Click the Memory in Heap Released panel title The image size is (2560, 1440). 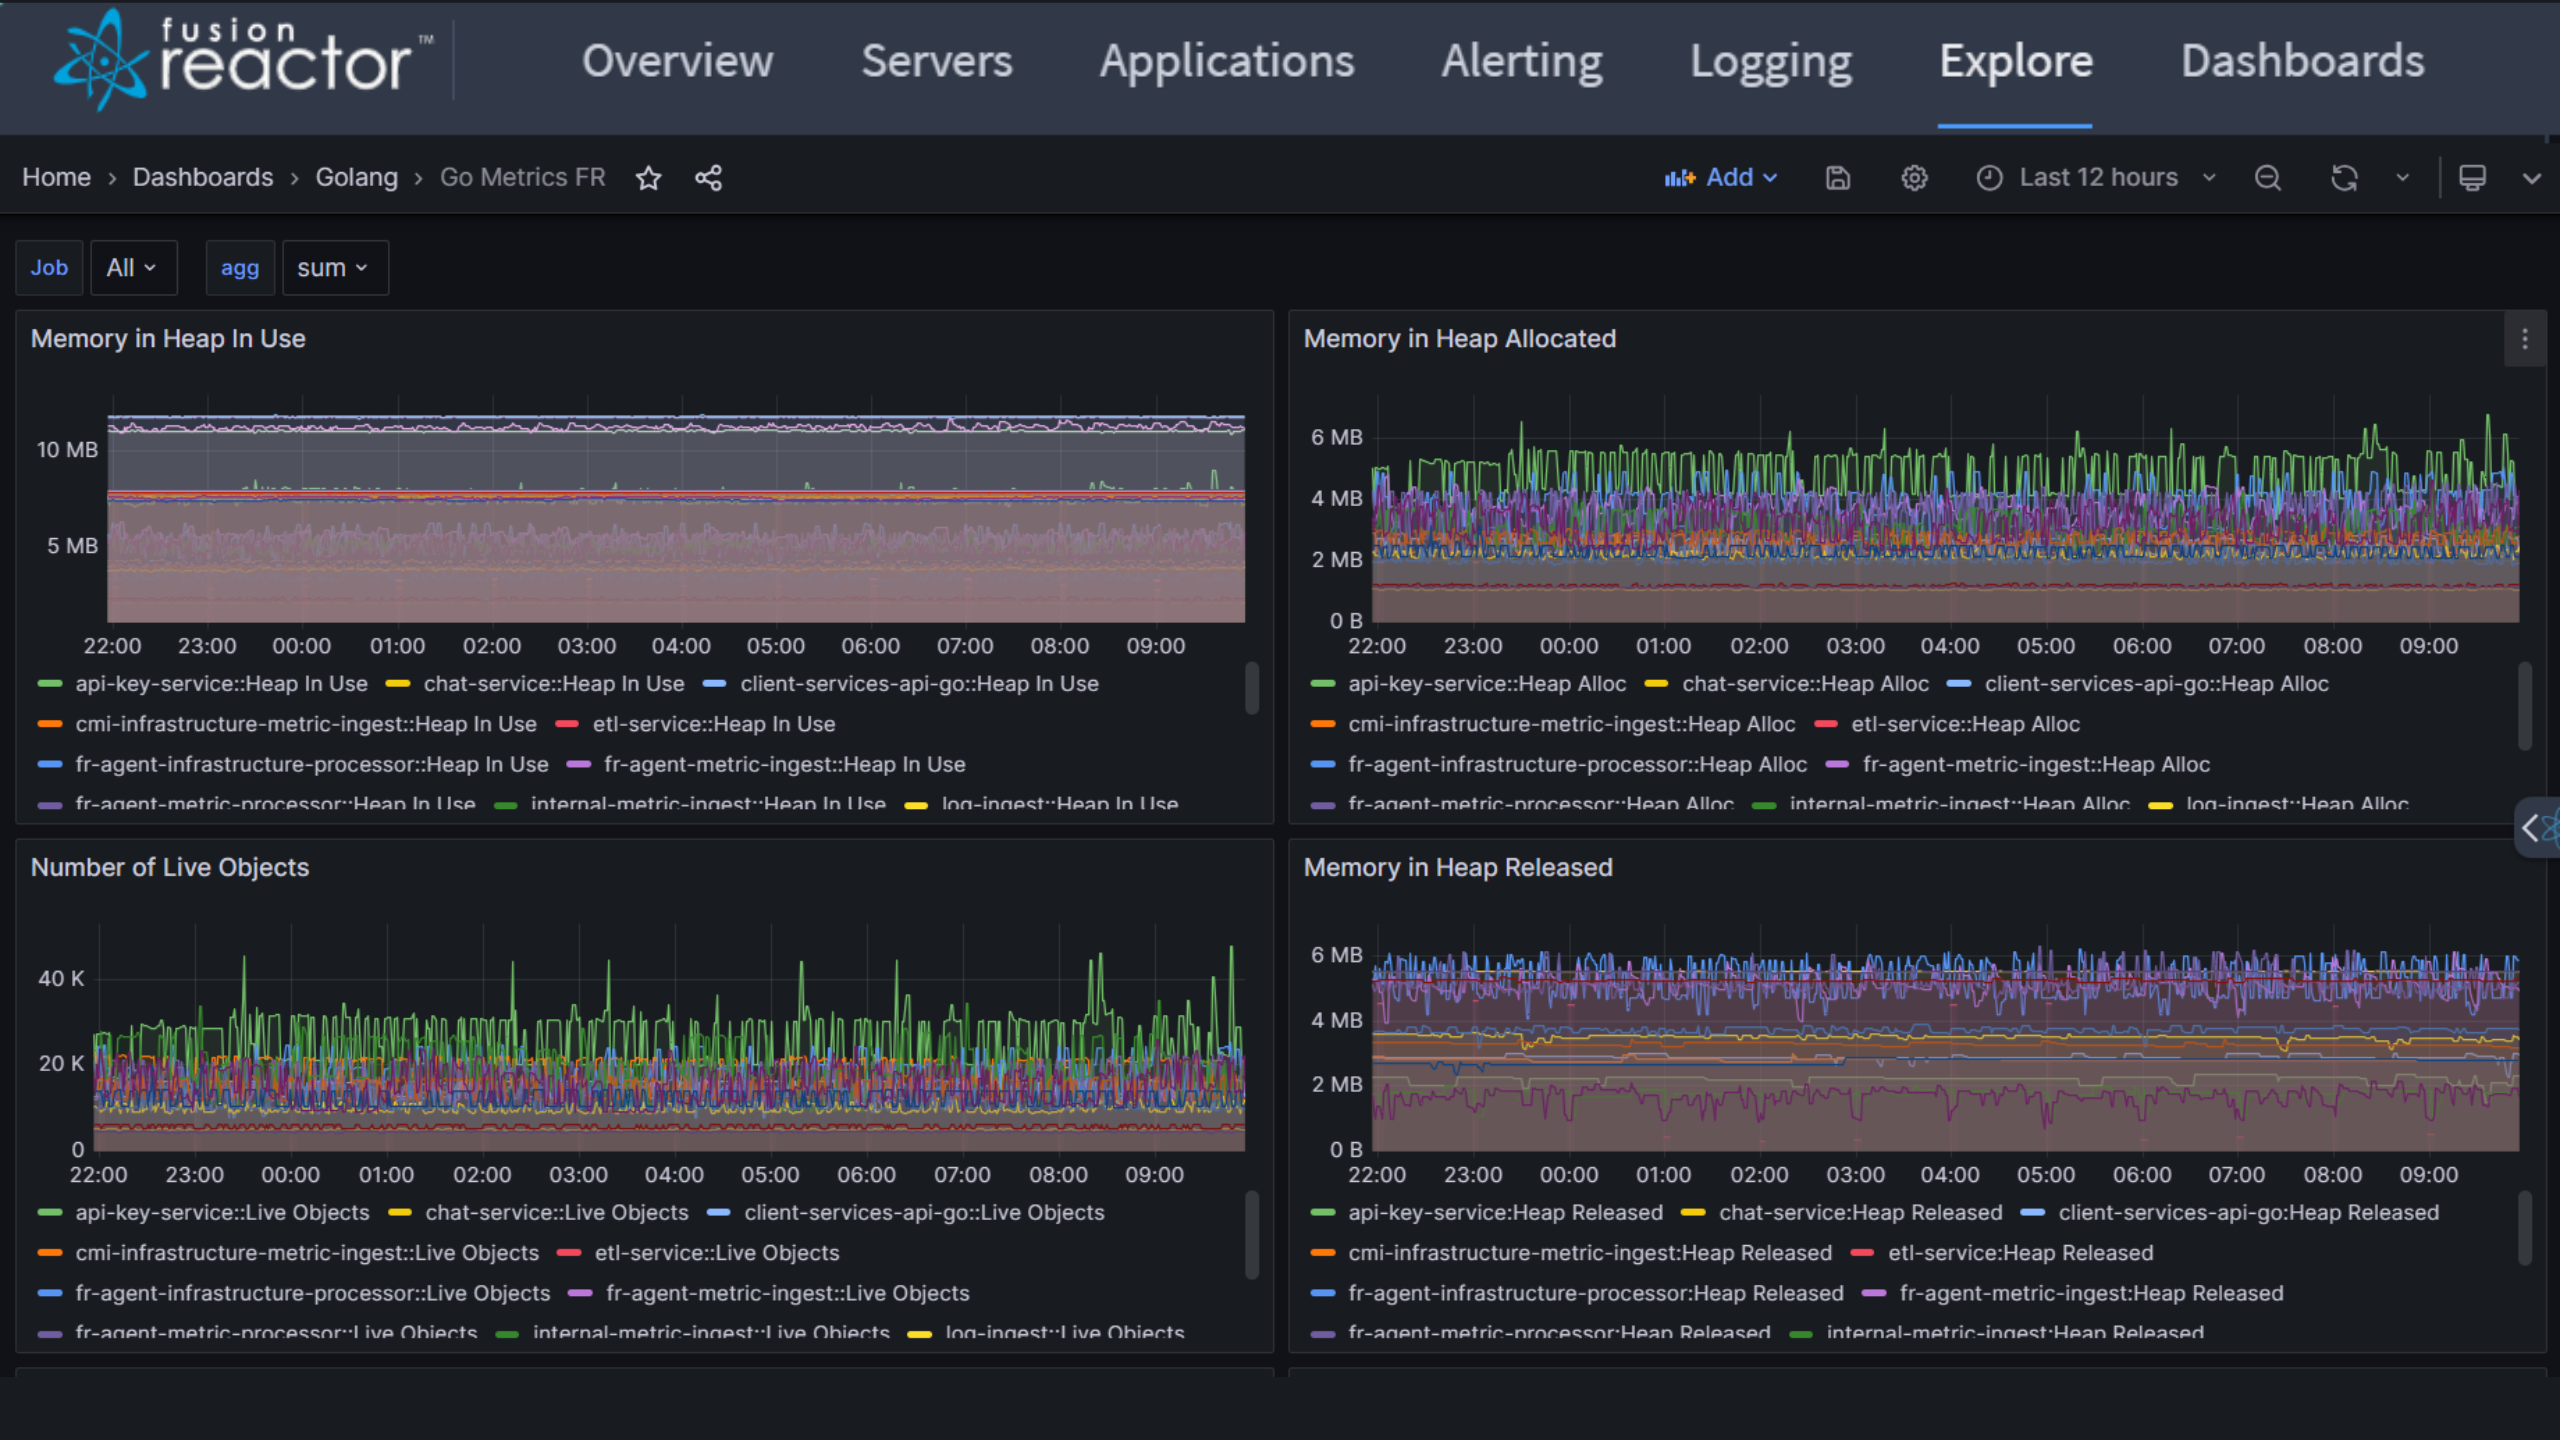[x=1458, y=868]
